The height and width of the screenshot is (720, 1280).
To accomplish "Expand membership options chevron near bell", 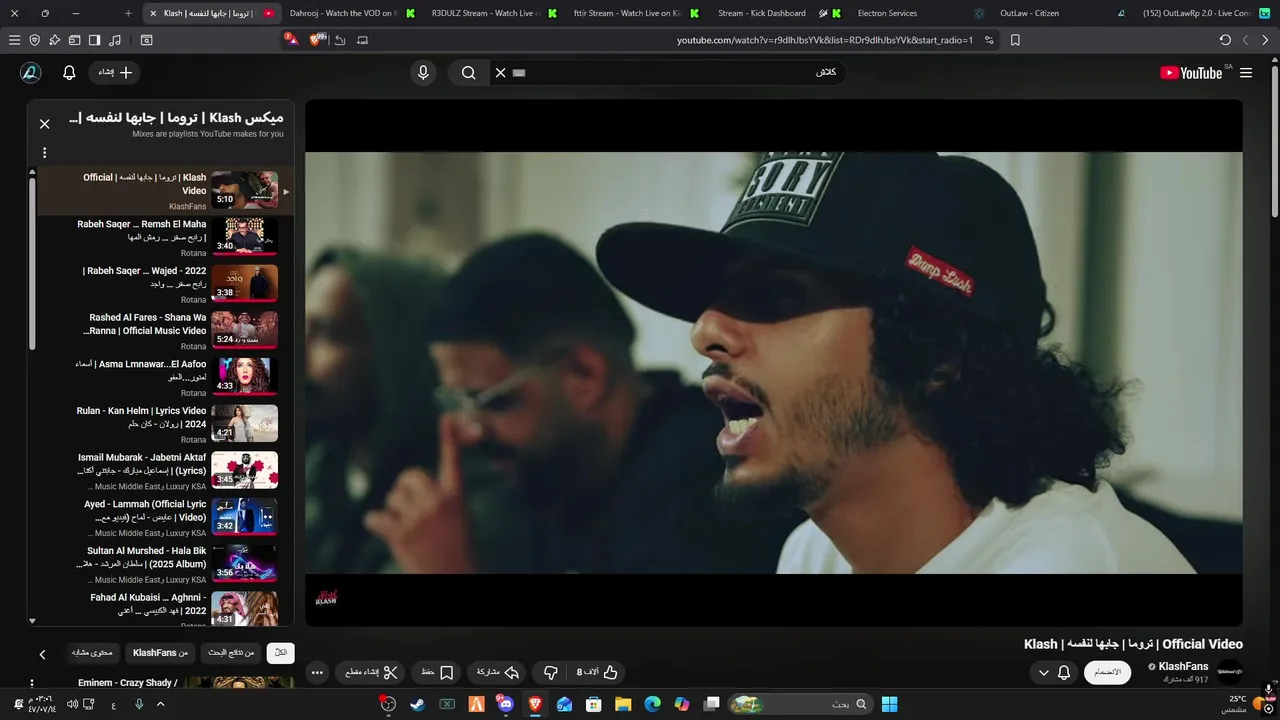I will [x=1044, y=673].
